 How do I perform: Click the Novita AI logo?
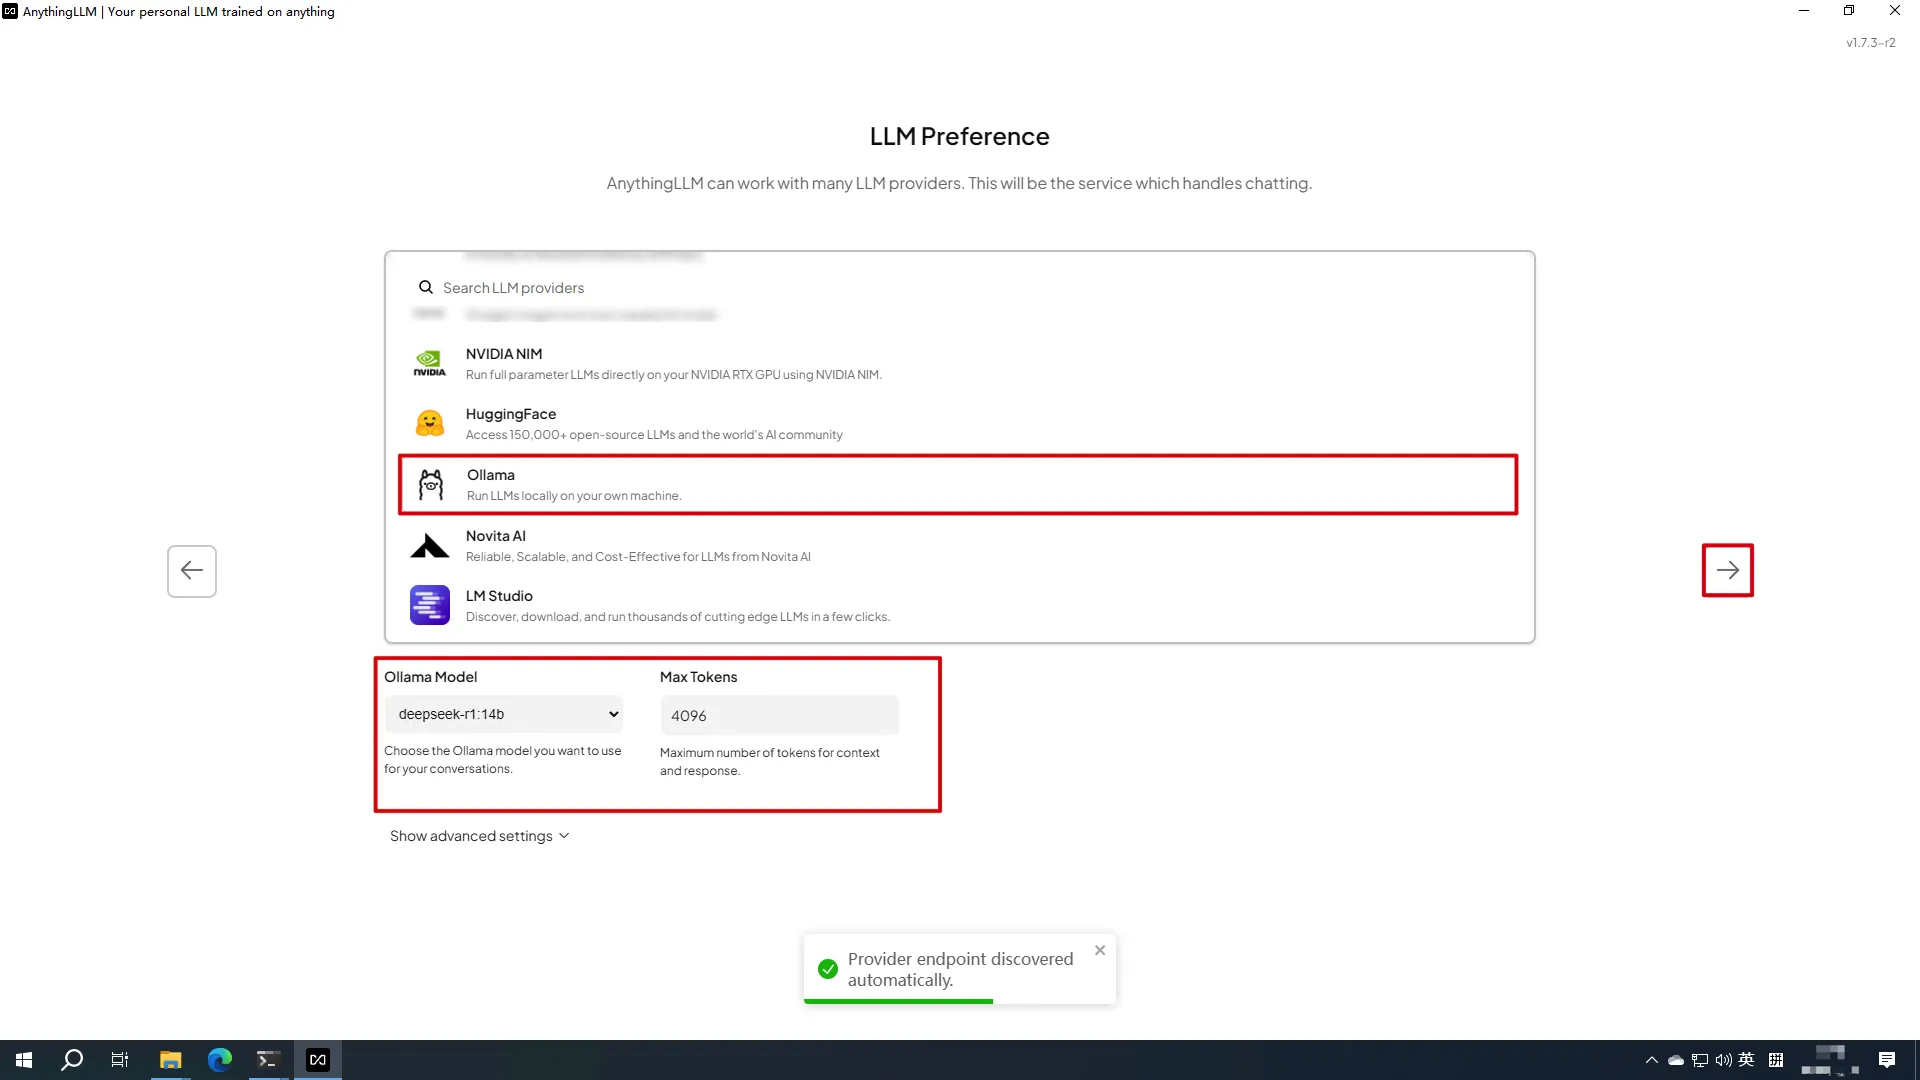429,546
